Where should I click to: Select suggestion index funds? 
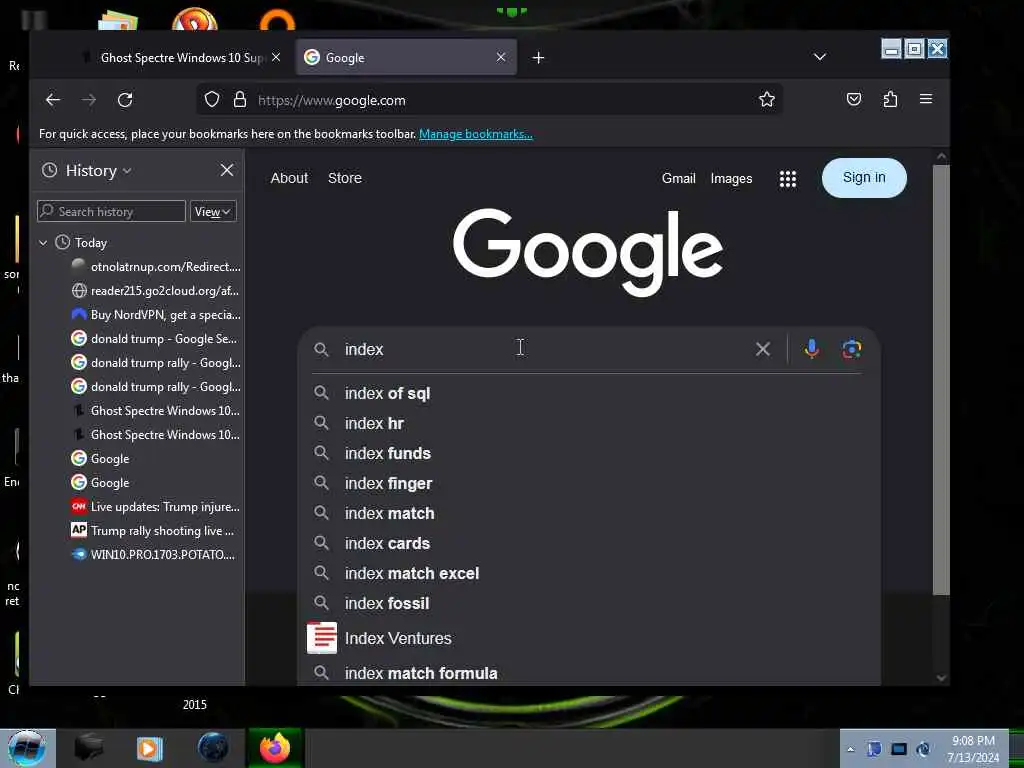click(x=588, y=453)
